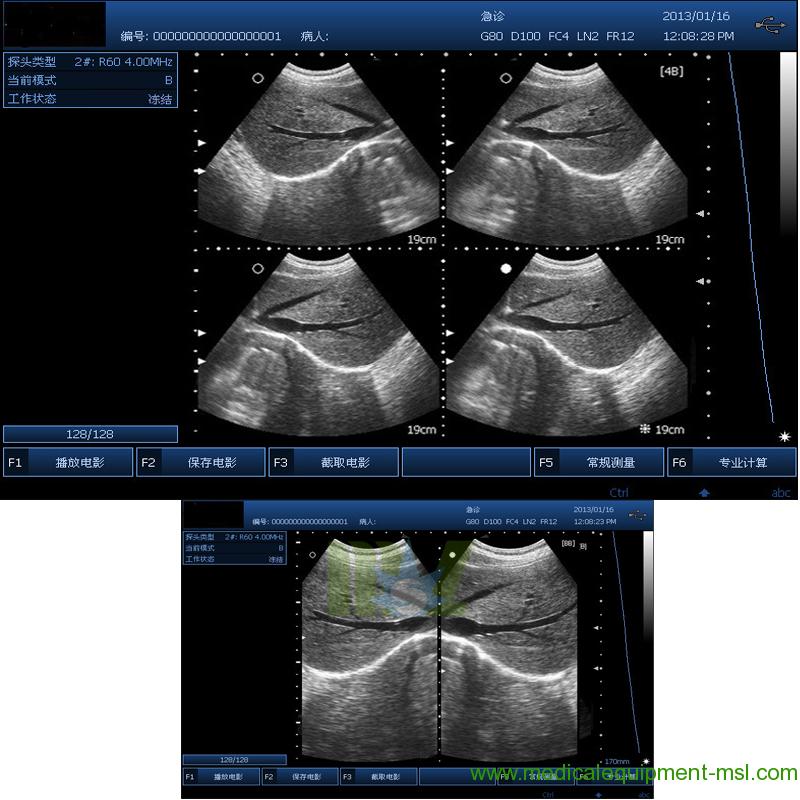Click the 128/128 cine loop progress bar
The height and width of the screenshot is (800, 800).
[90, 433]
